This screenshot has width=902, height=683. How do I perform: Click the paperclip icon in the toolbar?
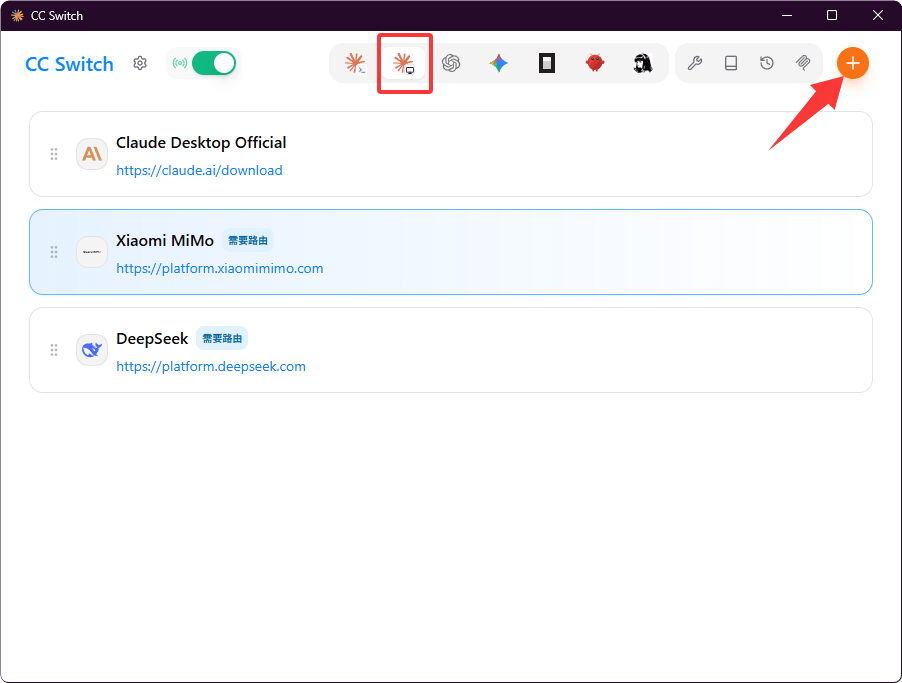(803, 63)
